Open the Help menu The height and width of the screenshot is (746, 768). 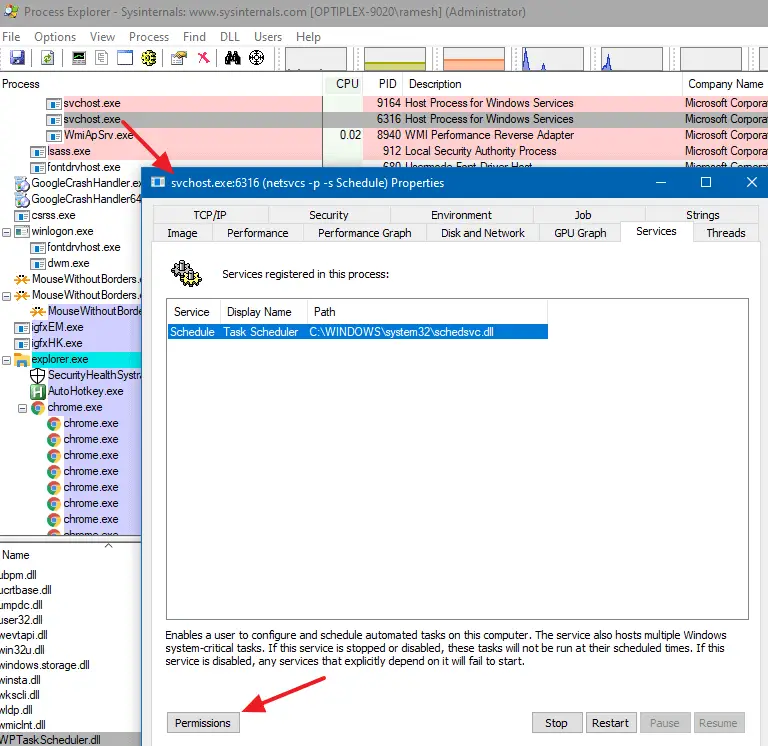point(308,37)
